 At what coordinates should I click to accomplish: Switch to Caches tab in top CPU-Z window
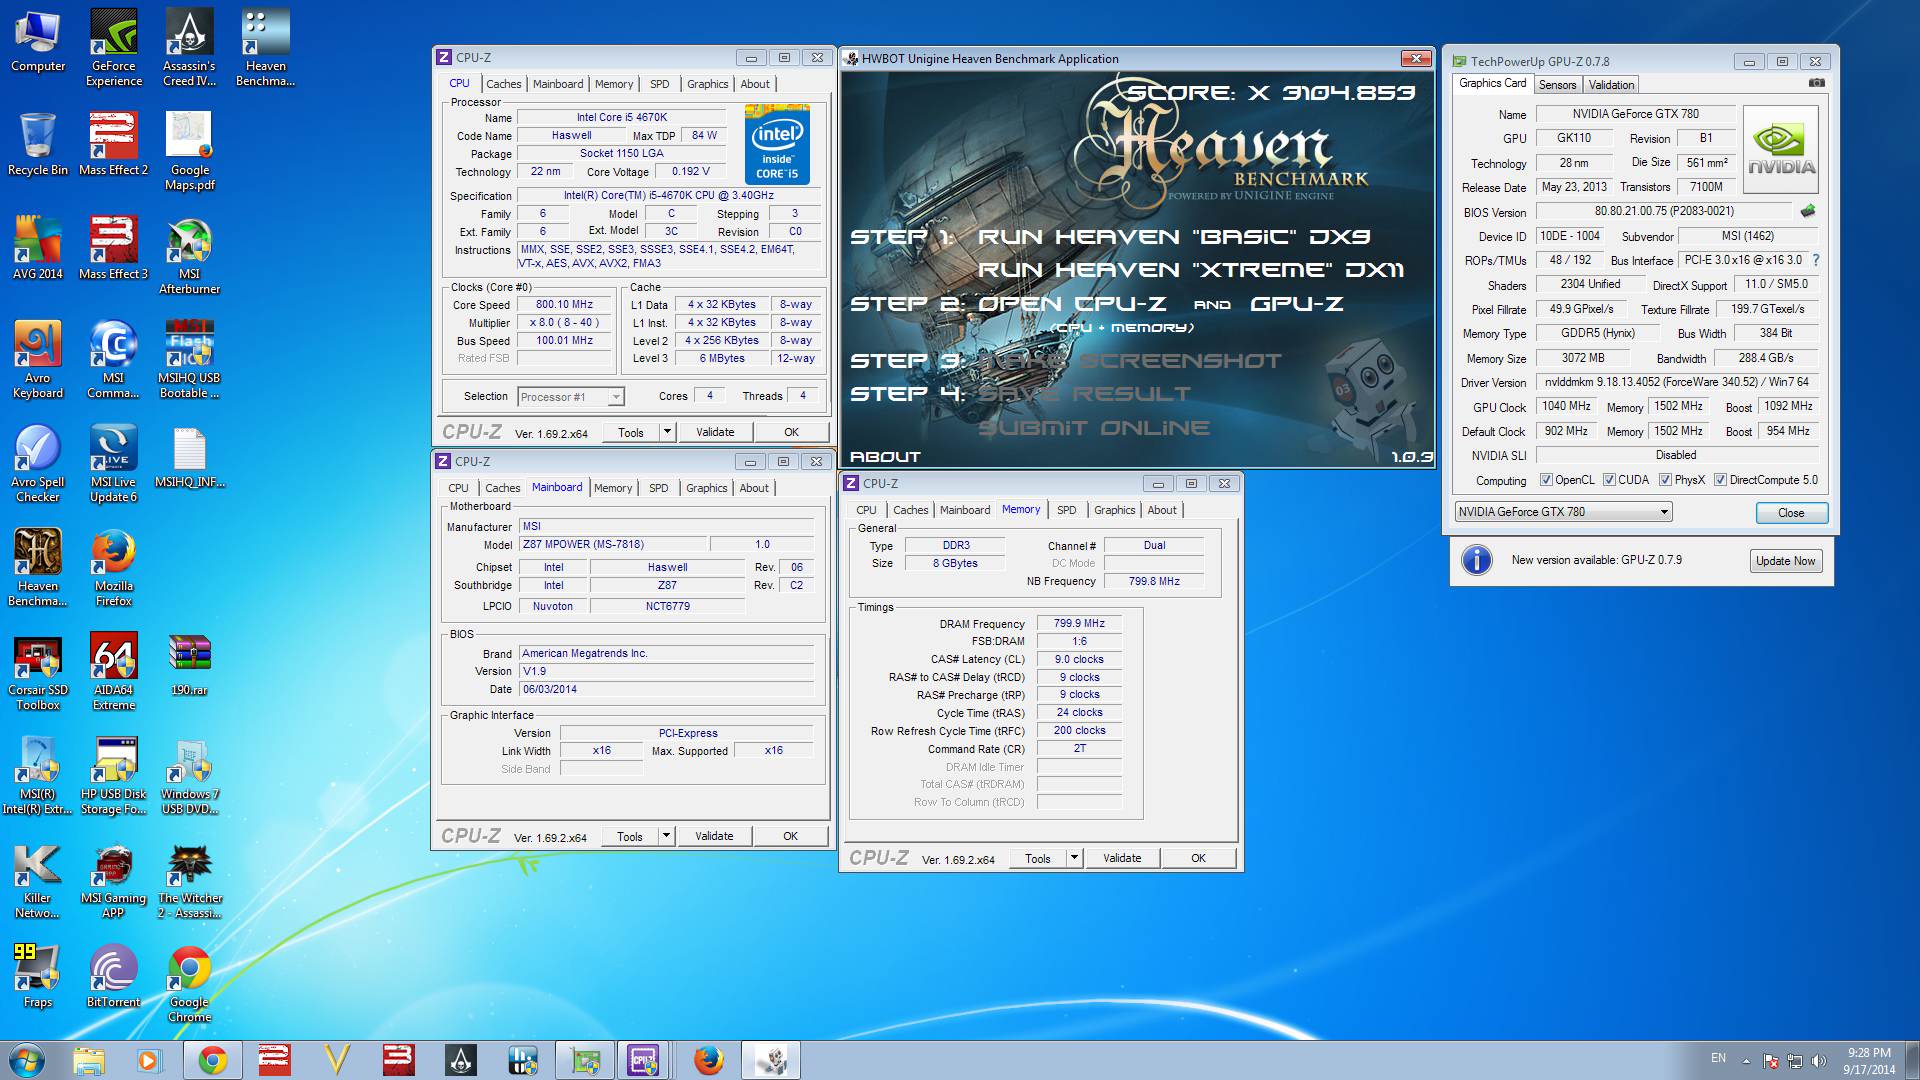pyautogui.click(x=503, y=84)
